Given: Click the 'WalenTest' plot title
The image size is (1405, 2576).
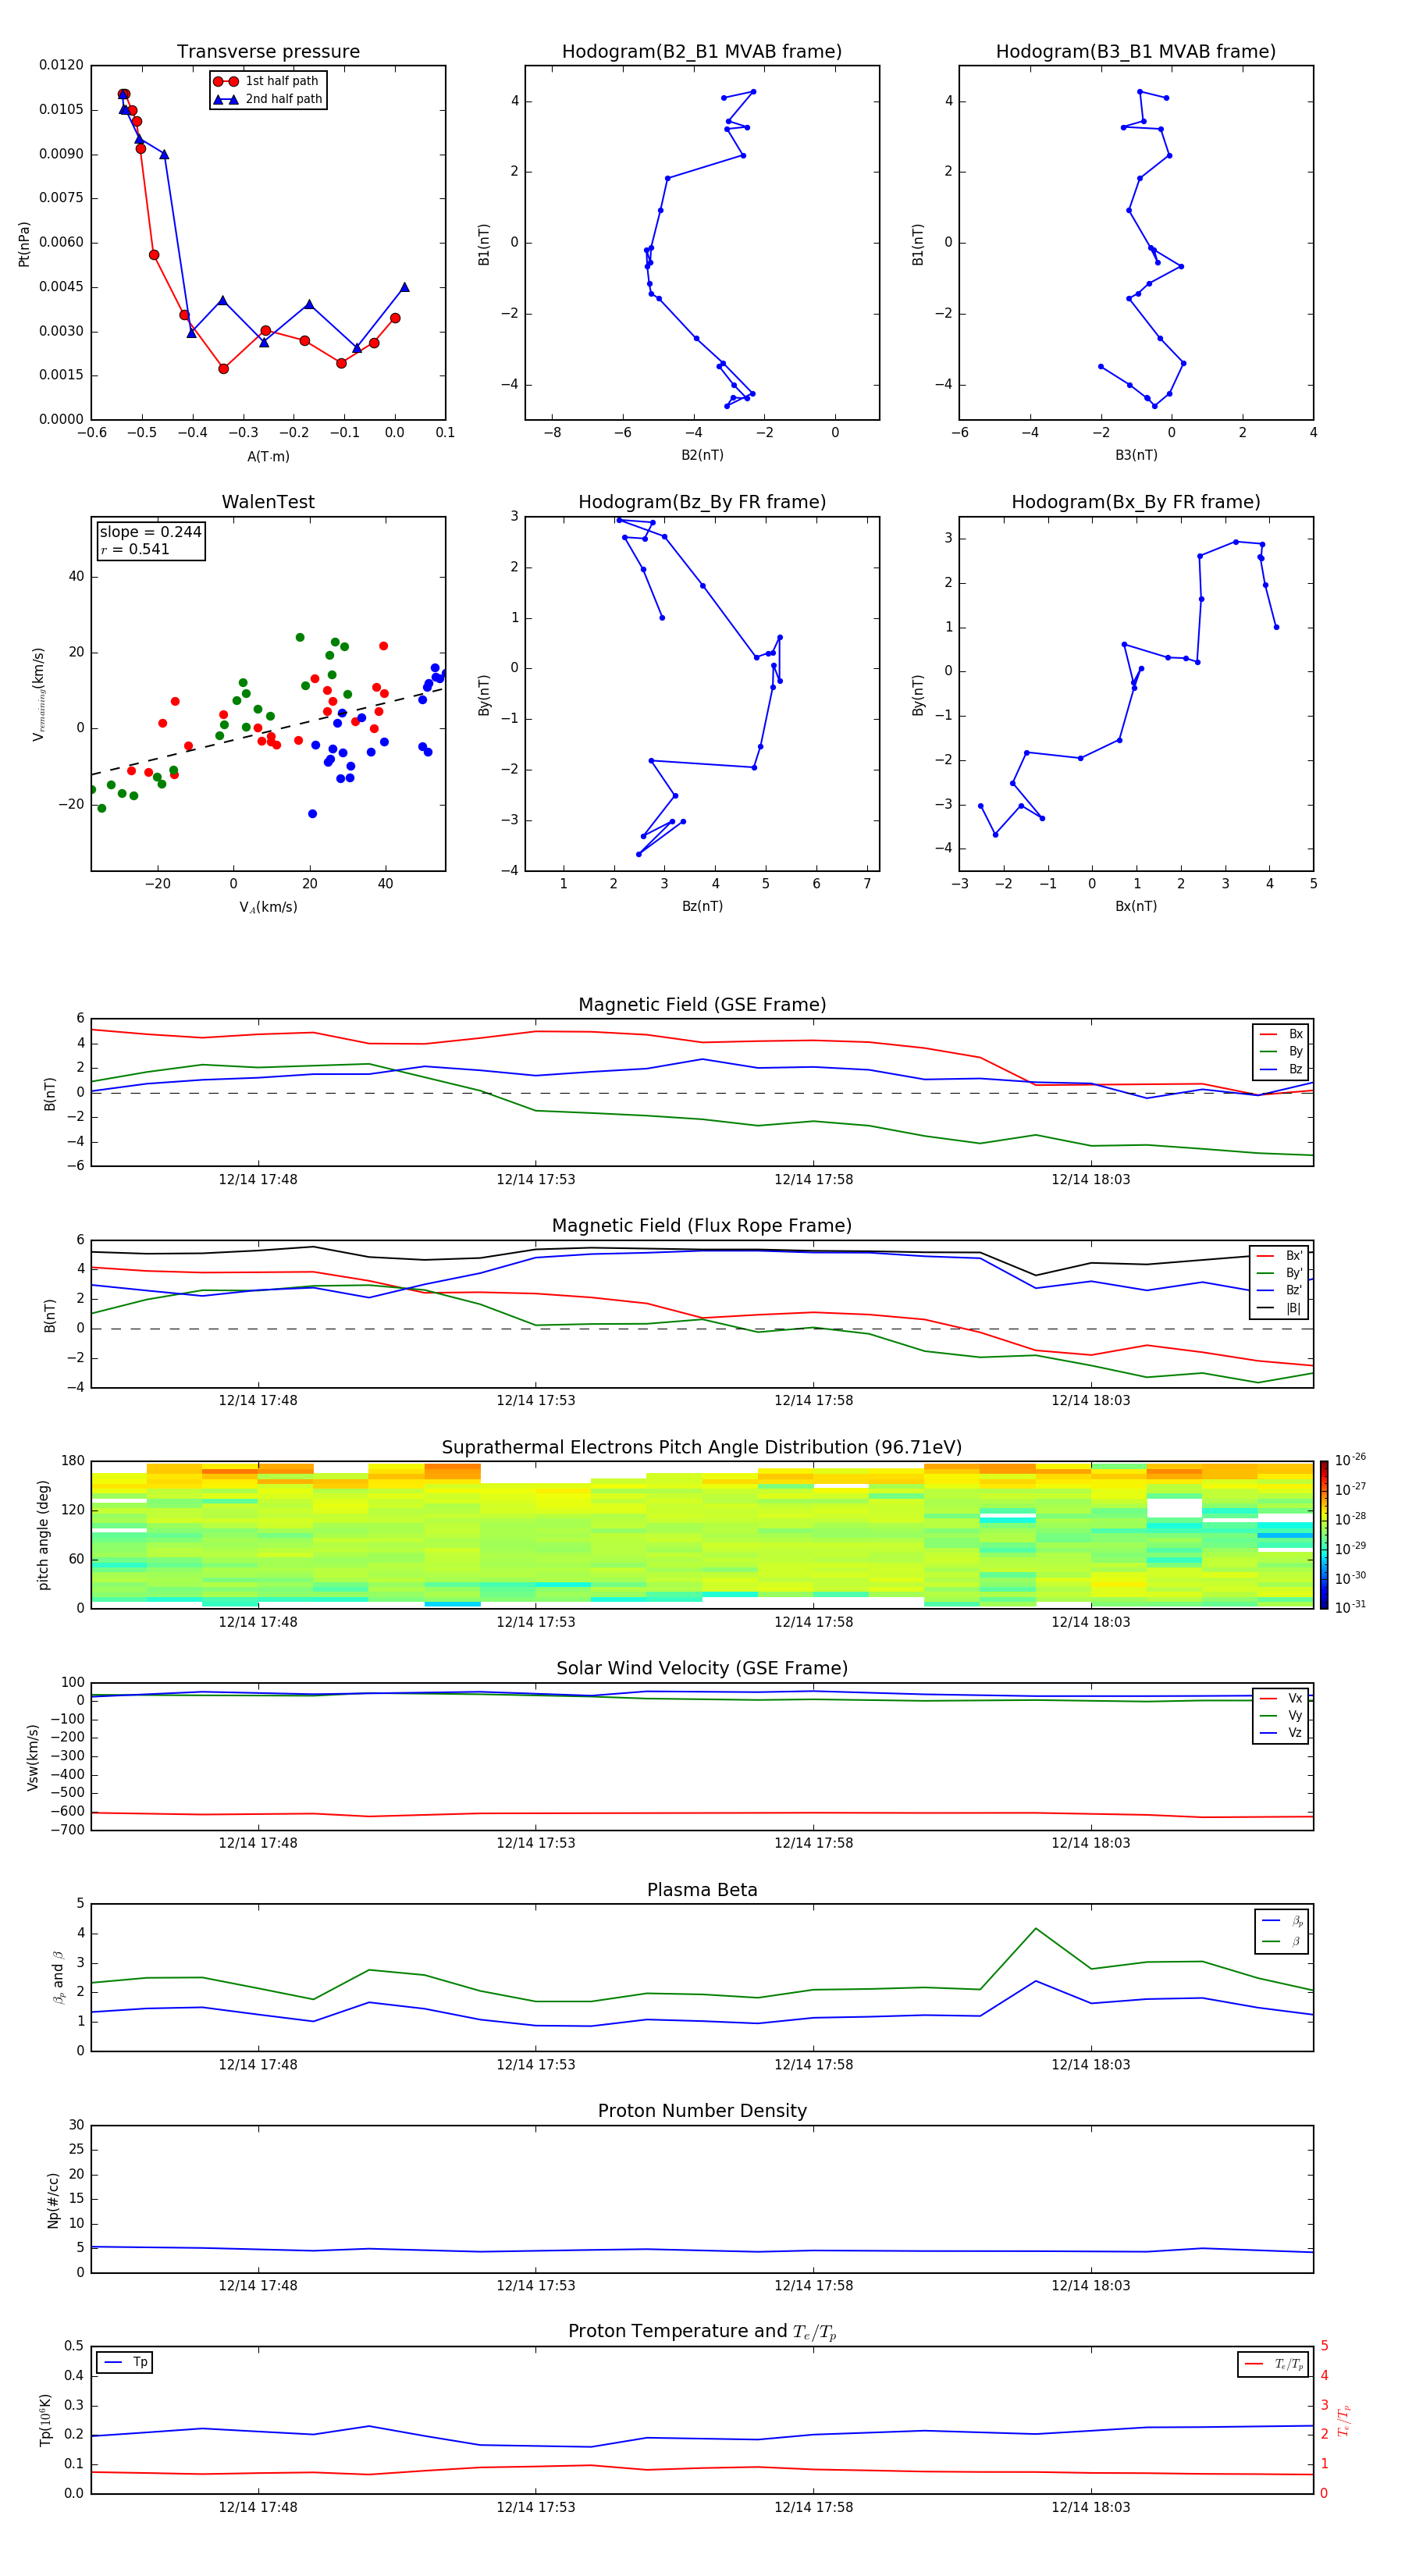Looking at the screenshot, I should click(268, 502).
